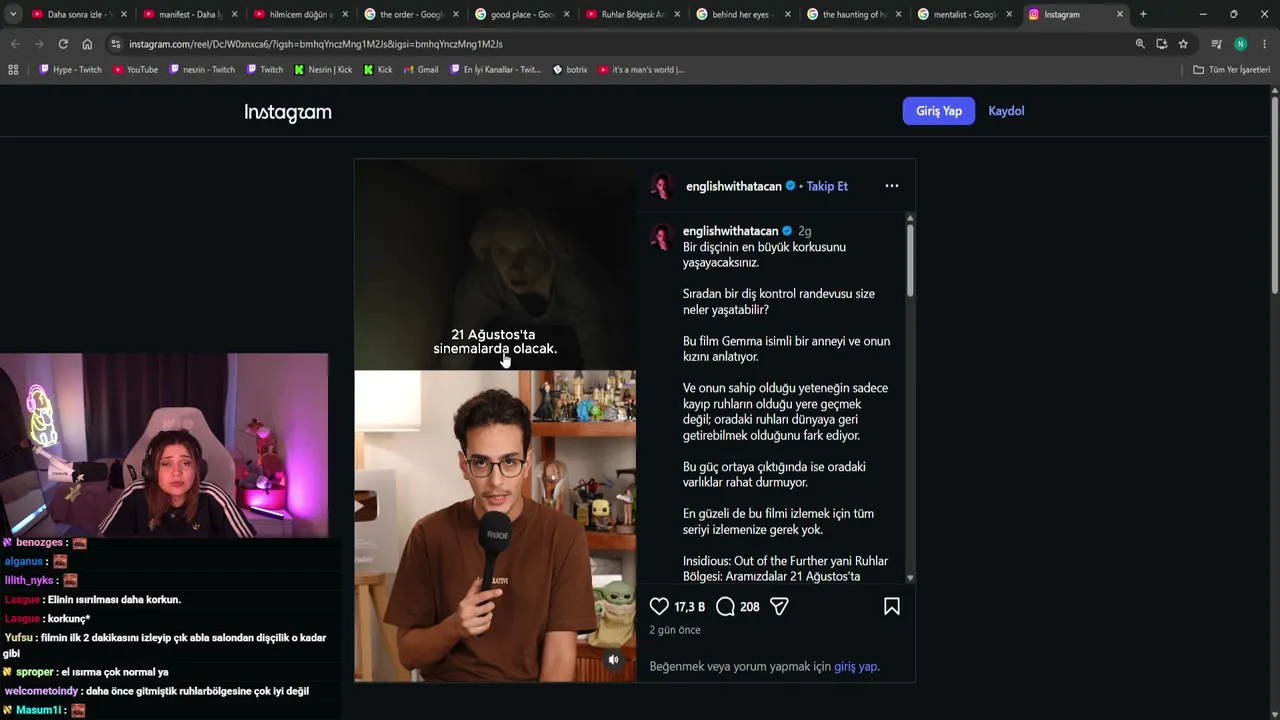Screen dimensions: 1280x720
Task: Open comments via the speech bubble icon
Action: point(726,606)
